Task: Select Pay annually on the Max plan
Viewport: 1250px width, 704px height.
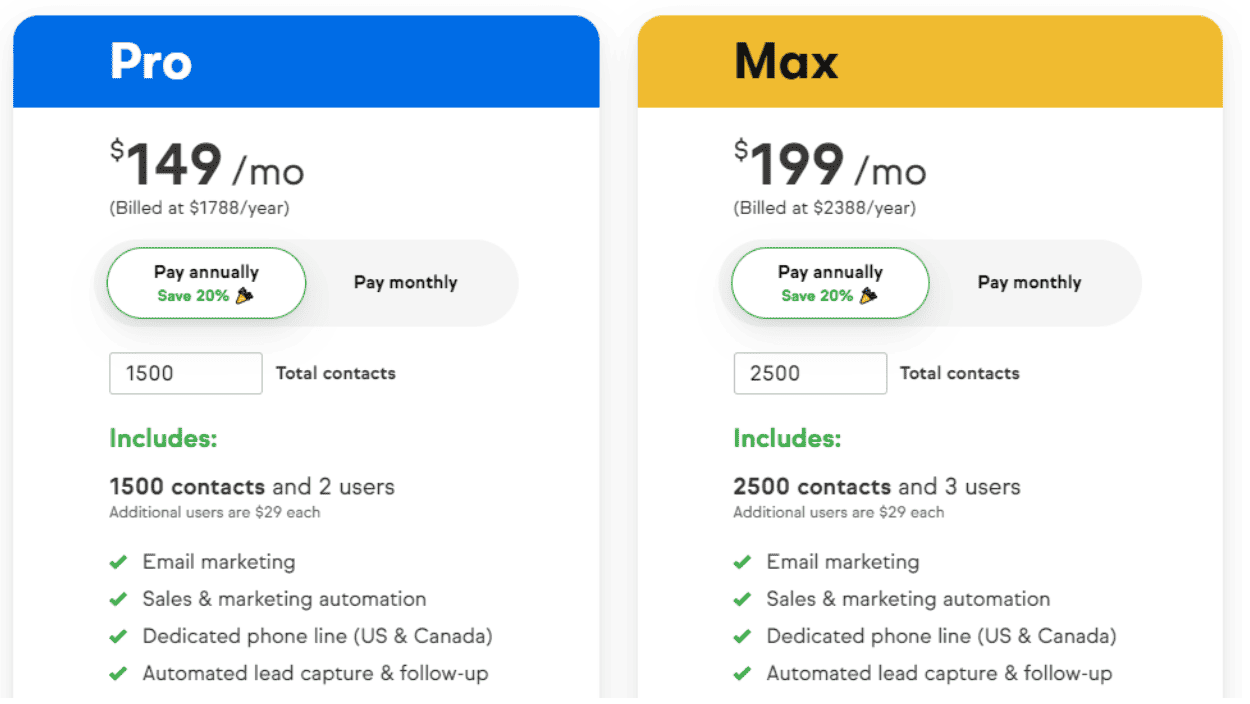Action: [x=830, y=283]
